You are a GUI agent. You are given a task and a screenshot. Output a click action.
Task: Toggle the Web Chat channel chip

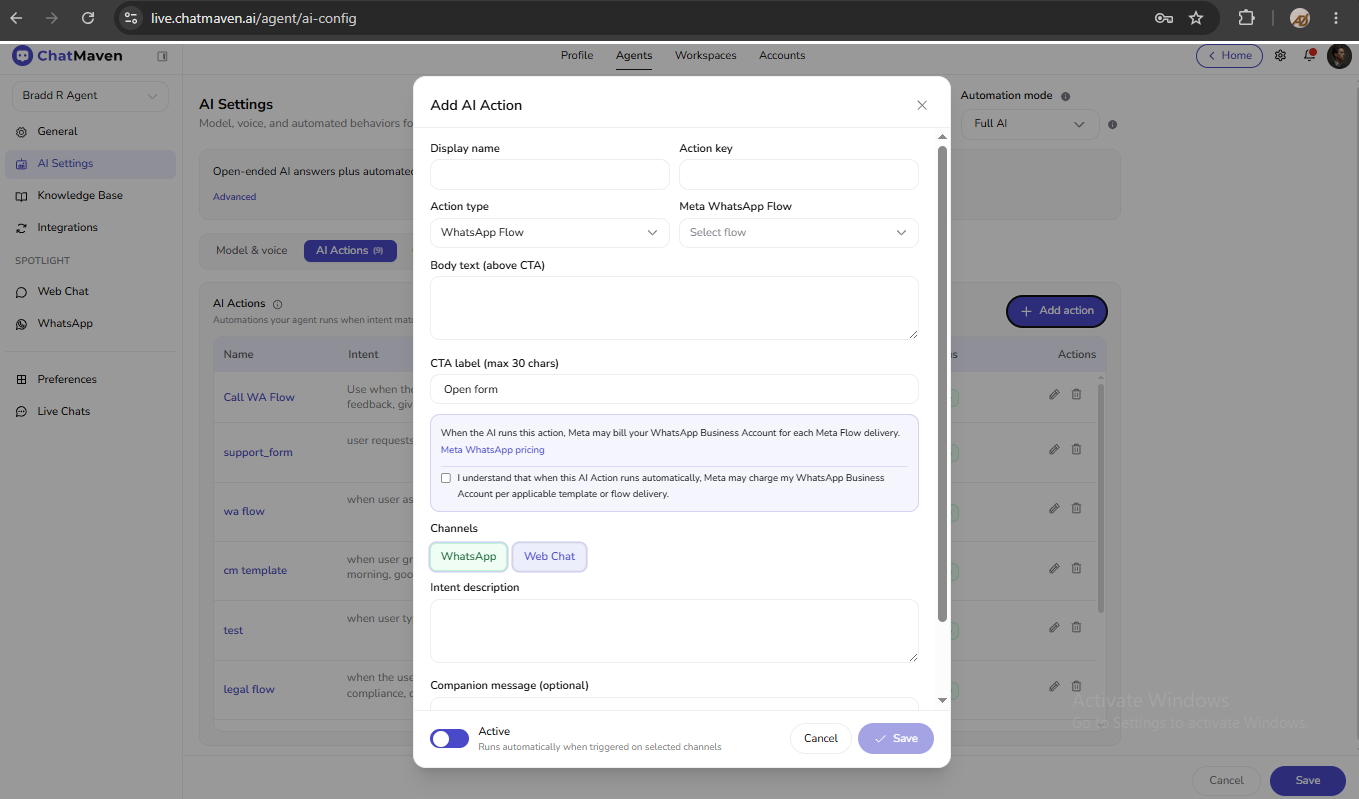[550, 556]
